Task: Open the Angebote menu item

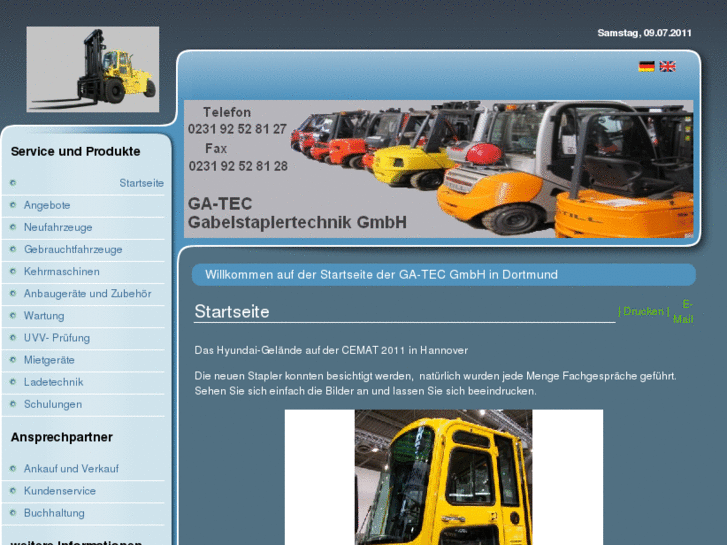Action: click(x=47, y=205)
